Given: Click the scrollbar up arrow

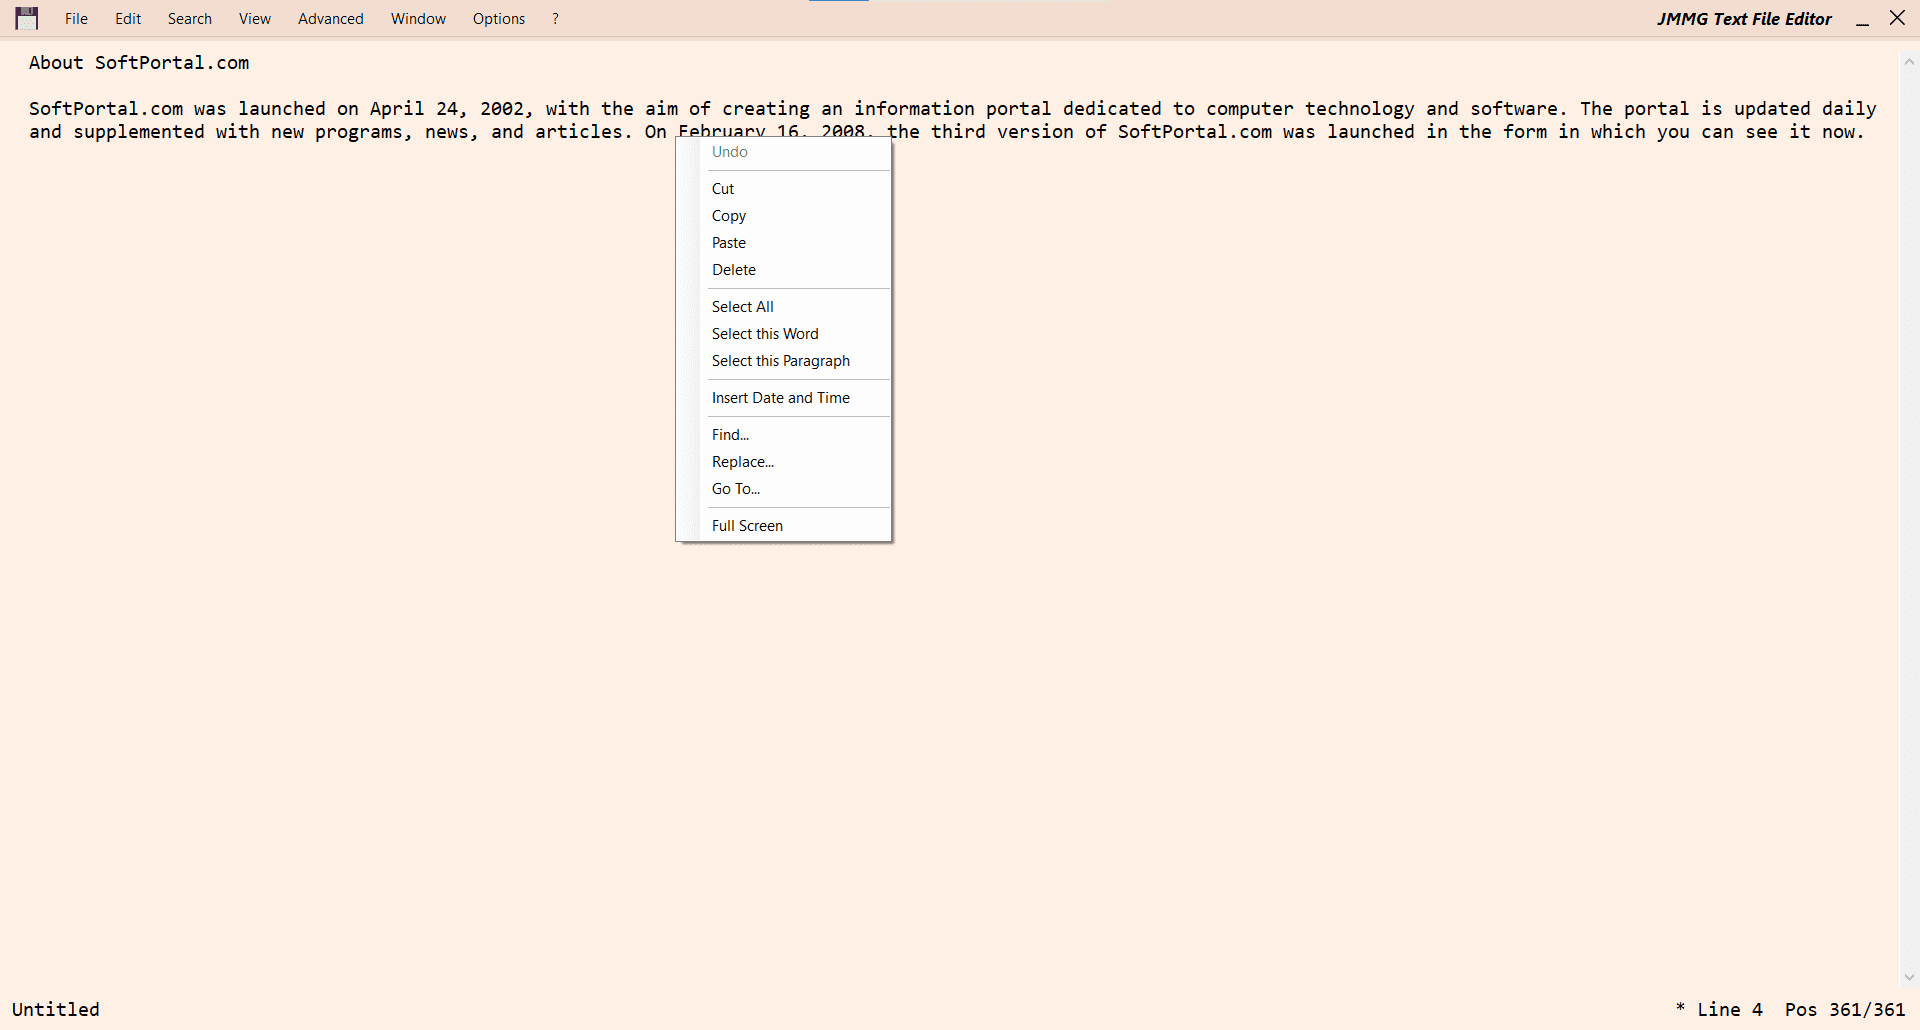Looking at the screenshot, I should [1909, 61].
